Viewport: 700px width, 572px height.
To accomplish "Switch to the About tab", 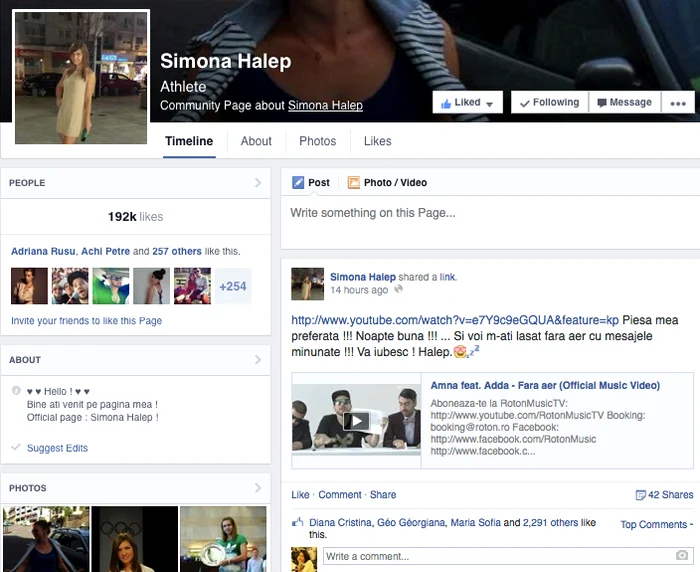I will (x=256, y=141).
